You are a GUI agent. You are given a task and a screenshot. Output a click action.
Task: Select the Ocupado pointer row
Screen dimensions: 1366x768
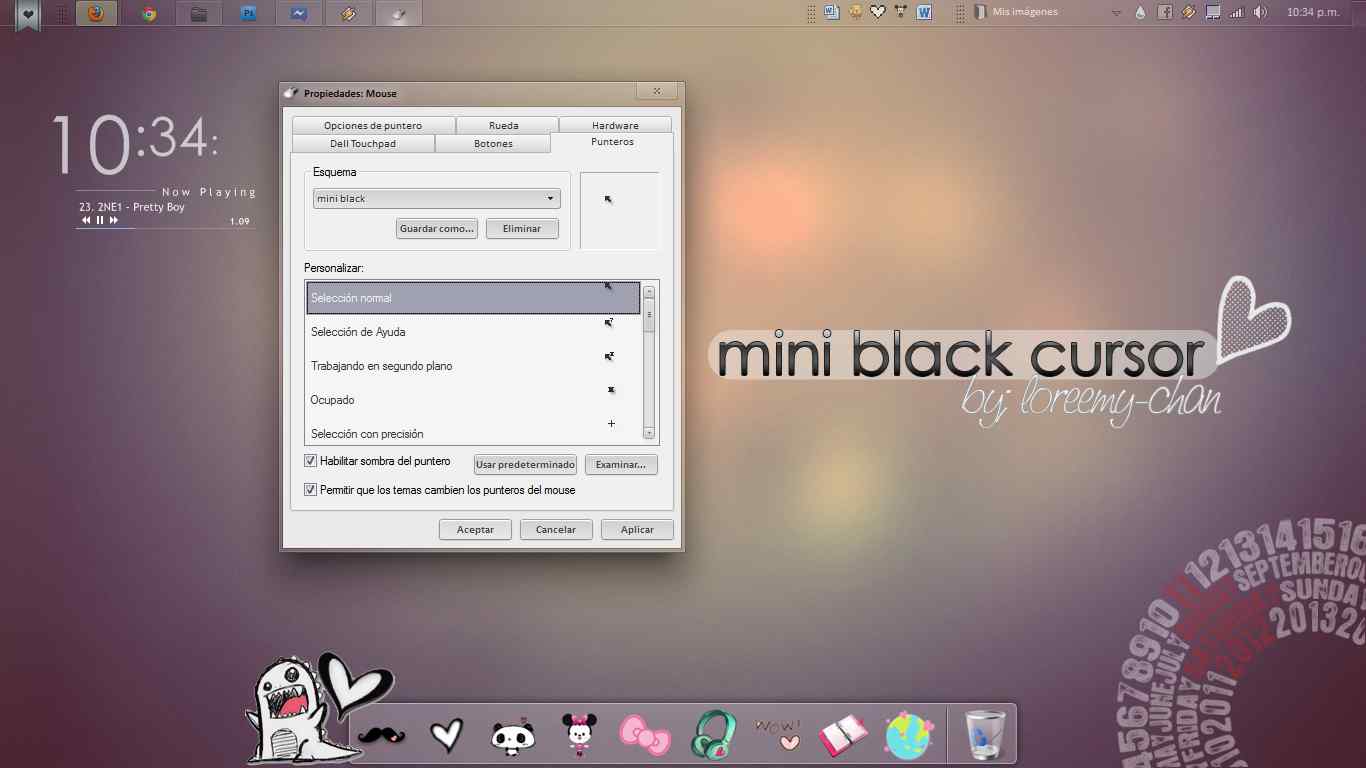click(x=473, y=400)
